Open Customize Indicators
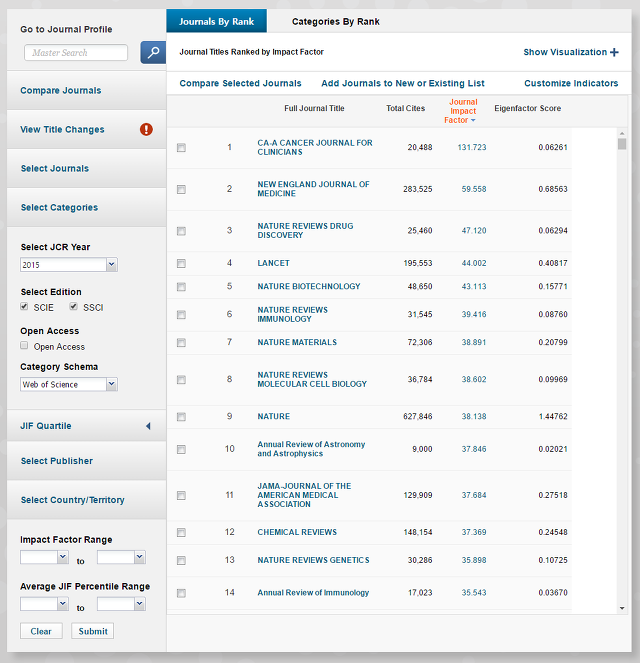Viewport: 640px width, 663px height. pyautogui.click(x=571, y=83)
